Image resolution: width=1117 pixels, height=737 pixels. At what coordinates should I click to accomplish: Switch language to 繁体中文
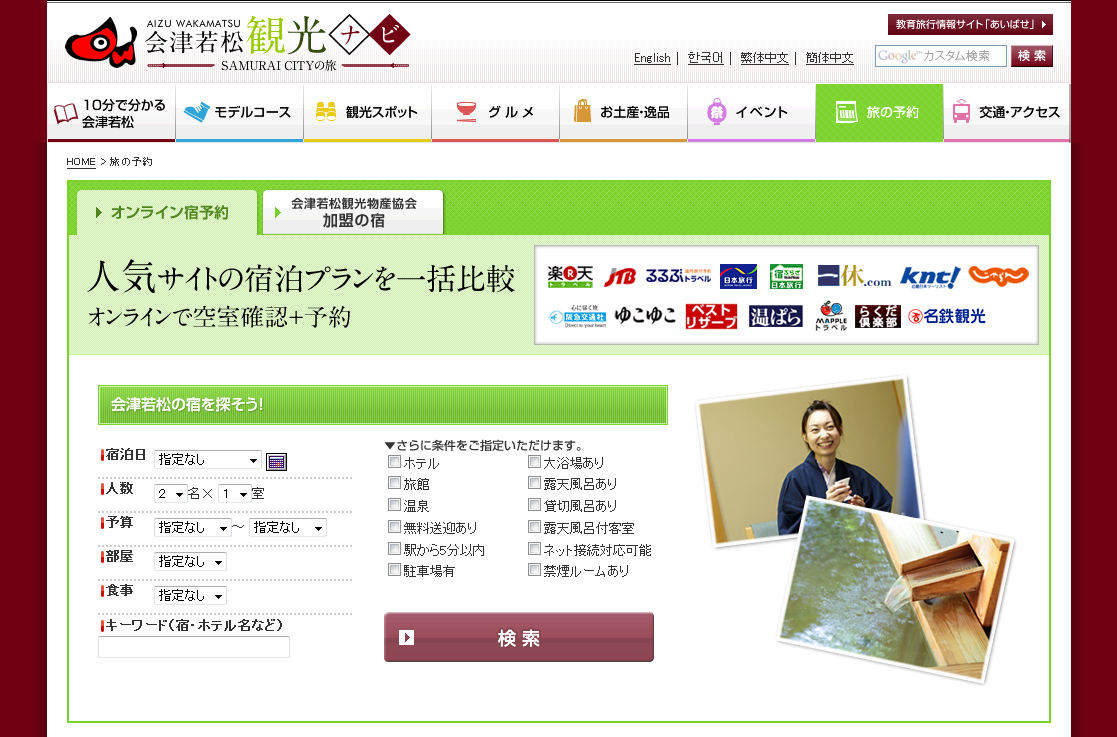(x=764, y=58)
